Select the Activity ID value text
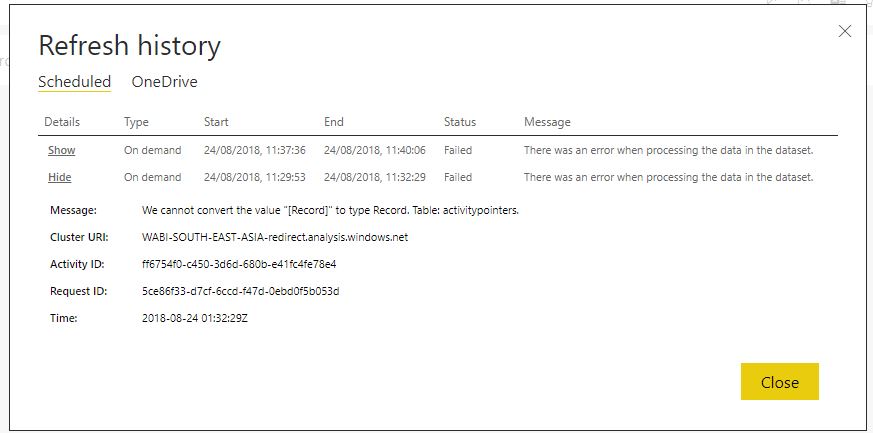873x433 pixels. [x=239, y=264]
